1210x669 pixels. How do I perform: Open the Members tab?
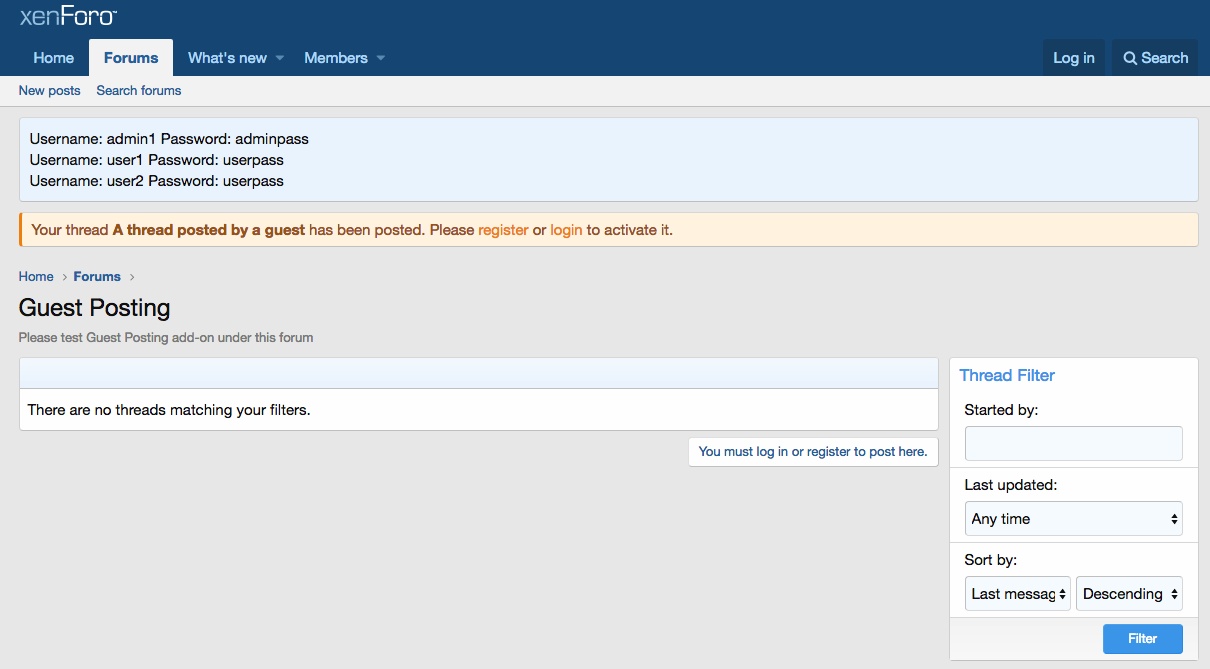coord(335,58)
